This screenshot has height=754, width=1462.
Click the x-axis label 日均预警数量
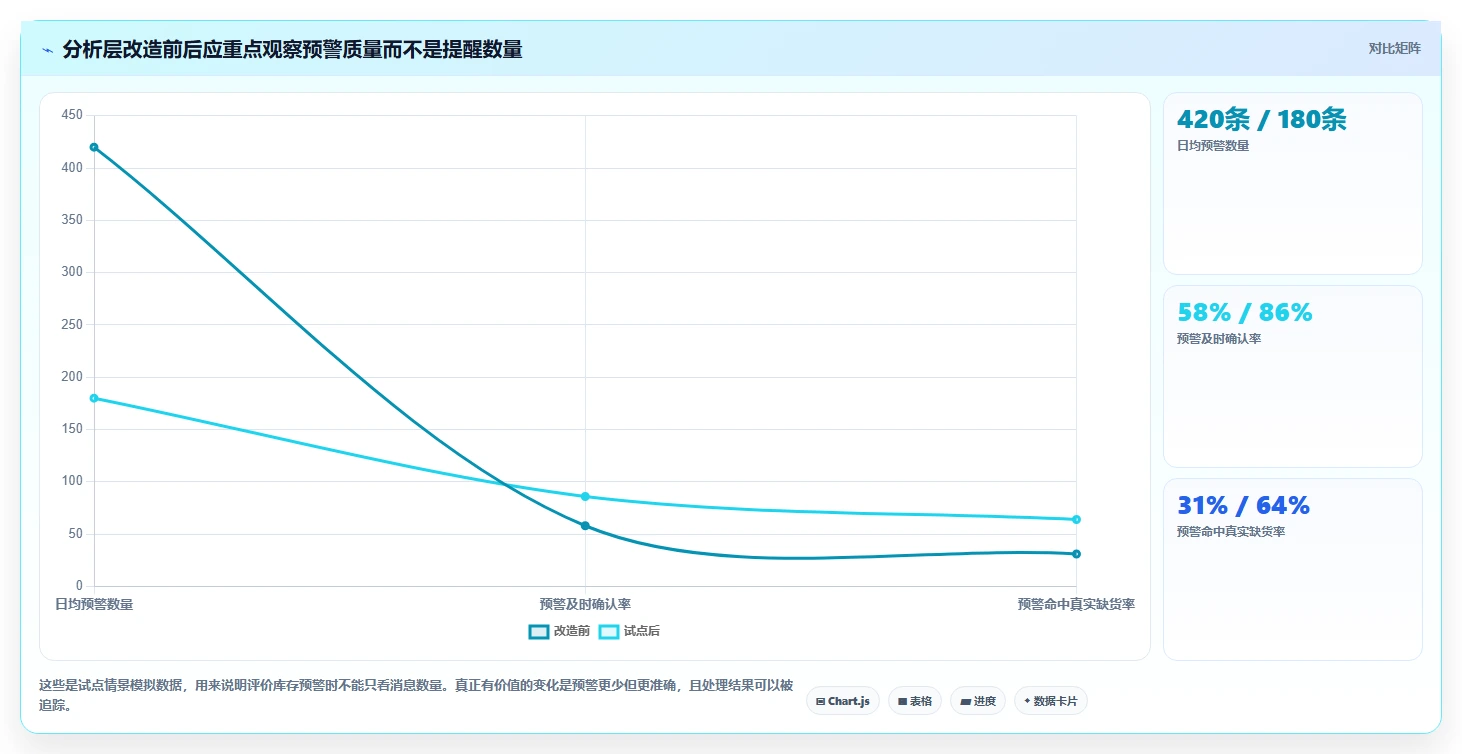tap(94, 604)
